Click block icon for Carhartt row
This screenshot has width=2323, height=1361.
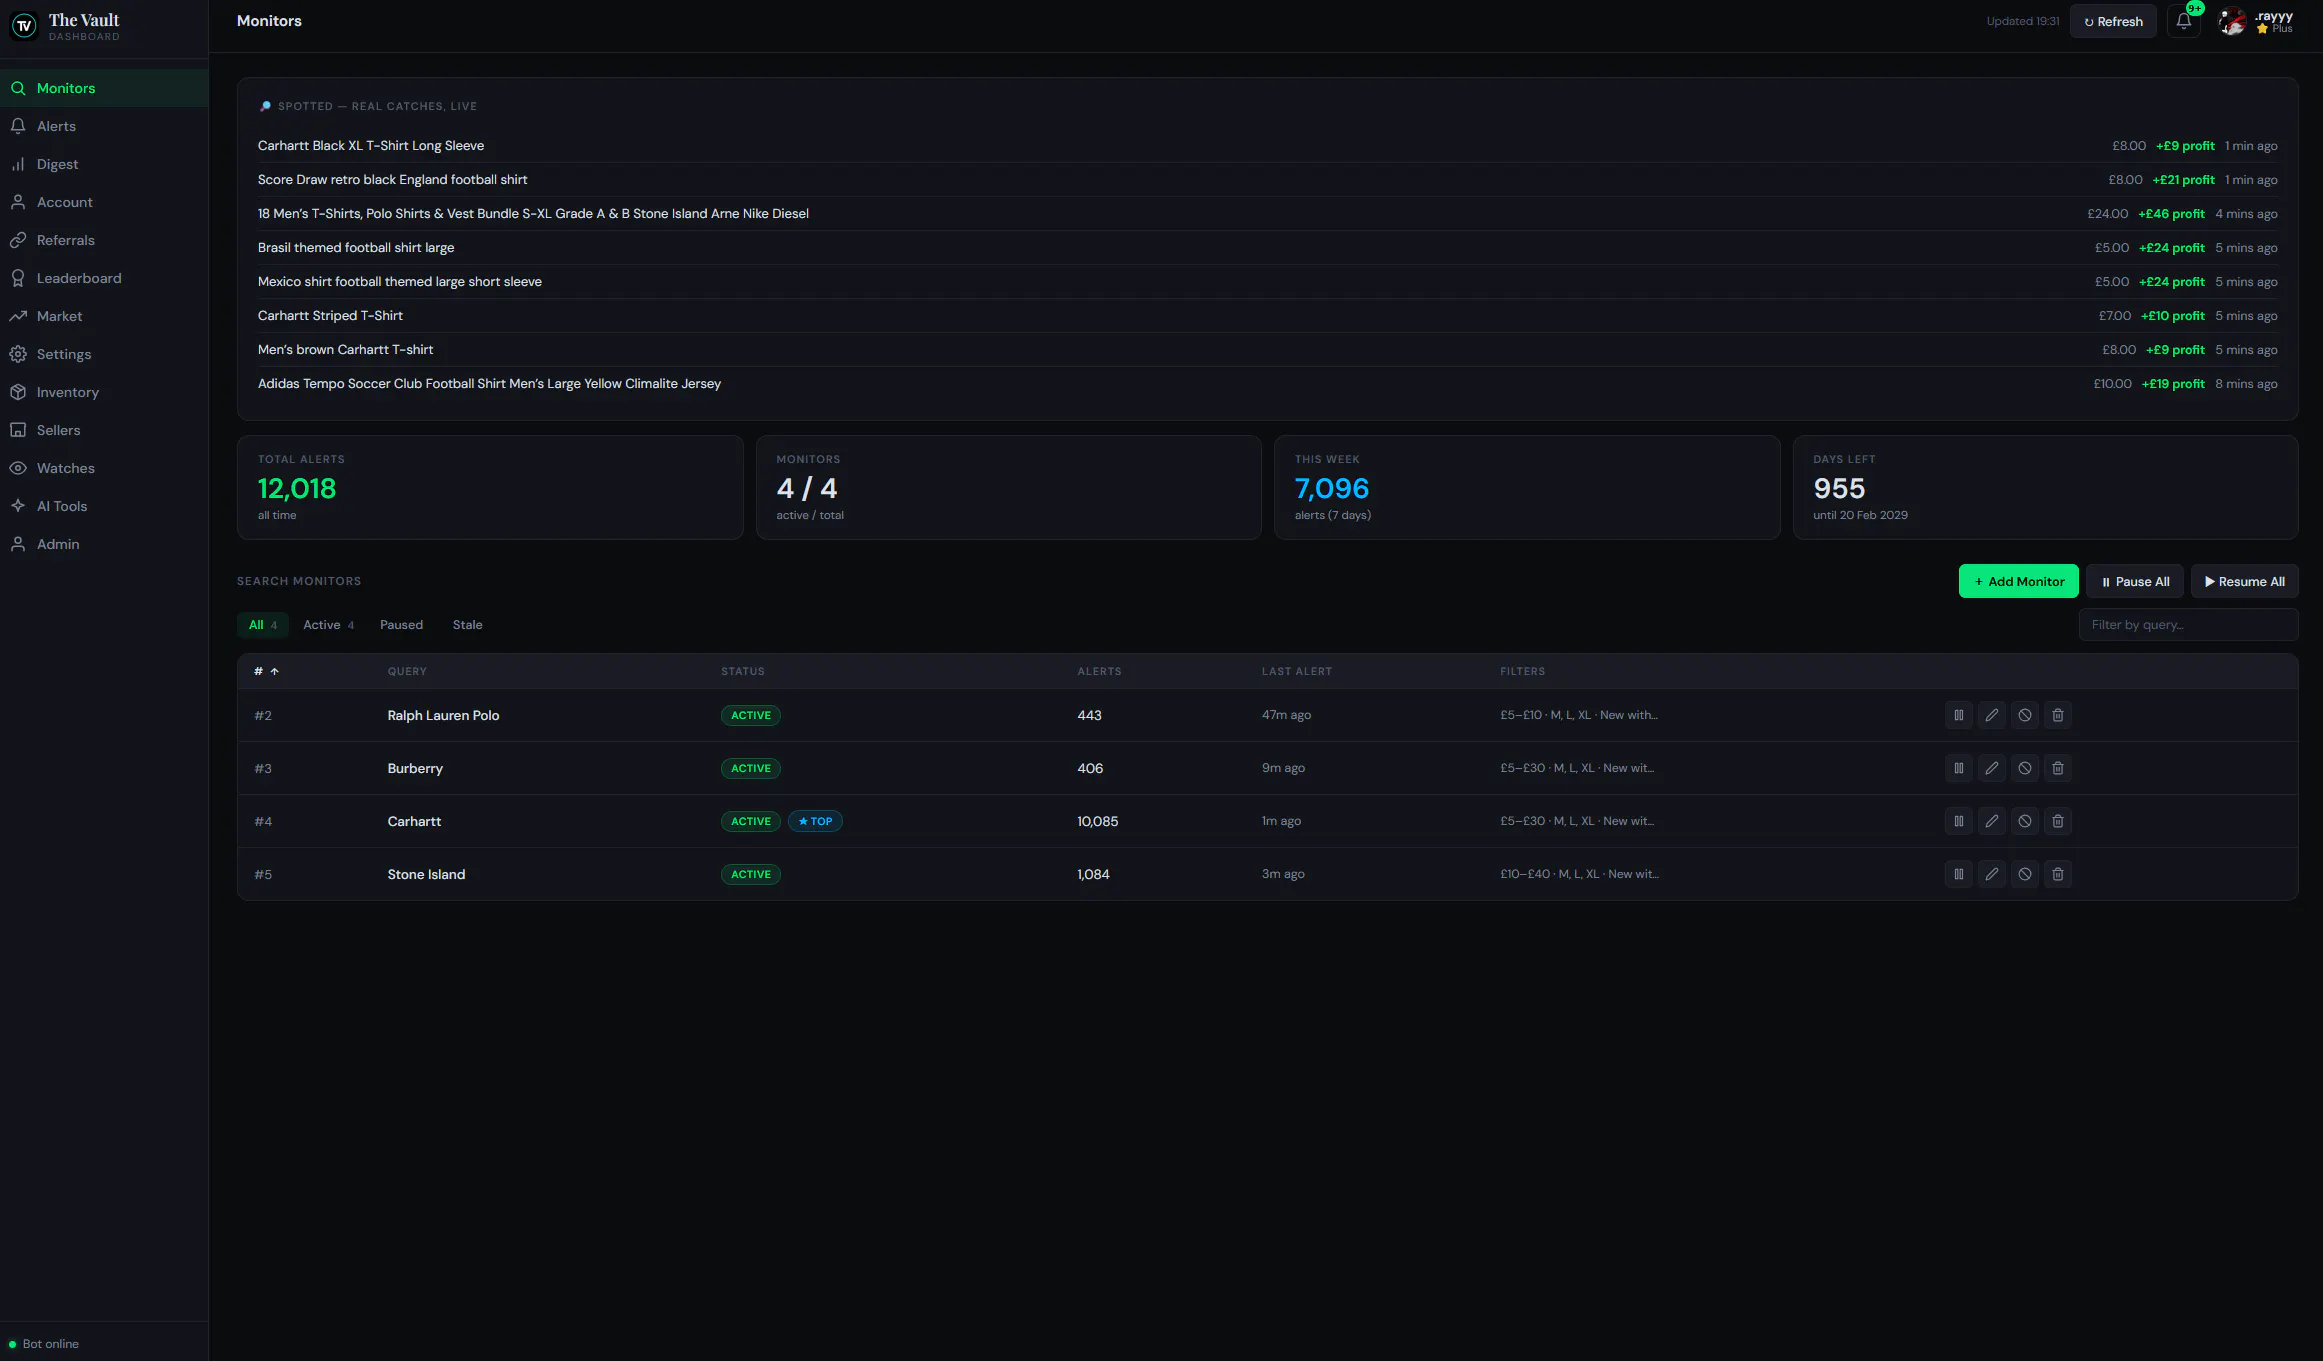coord(2024,821)
